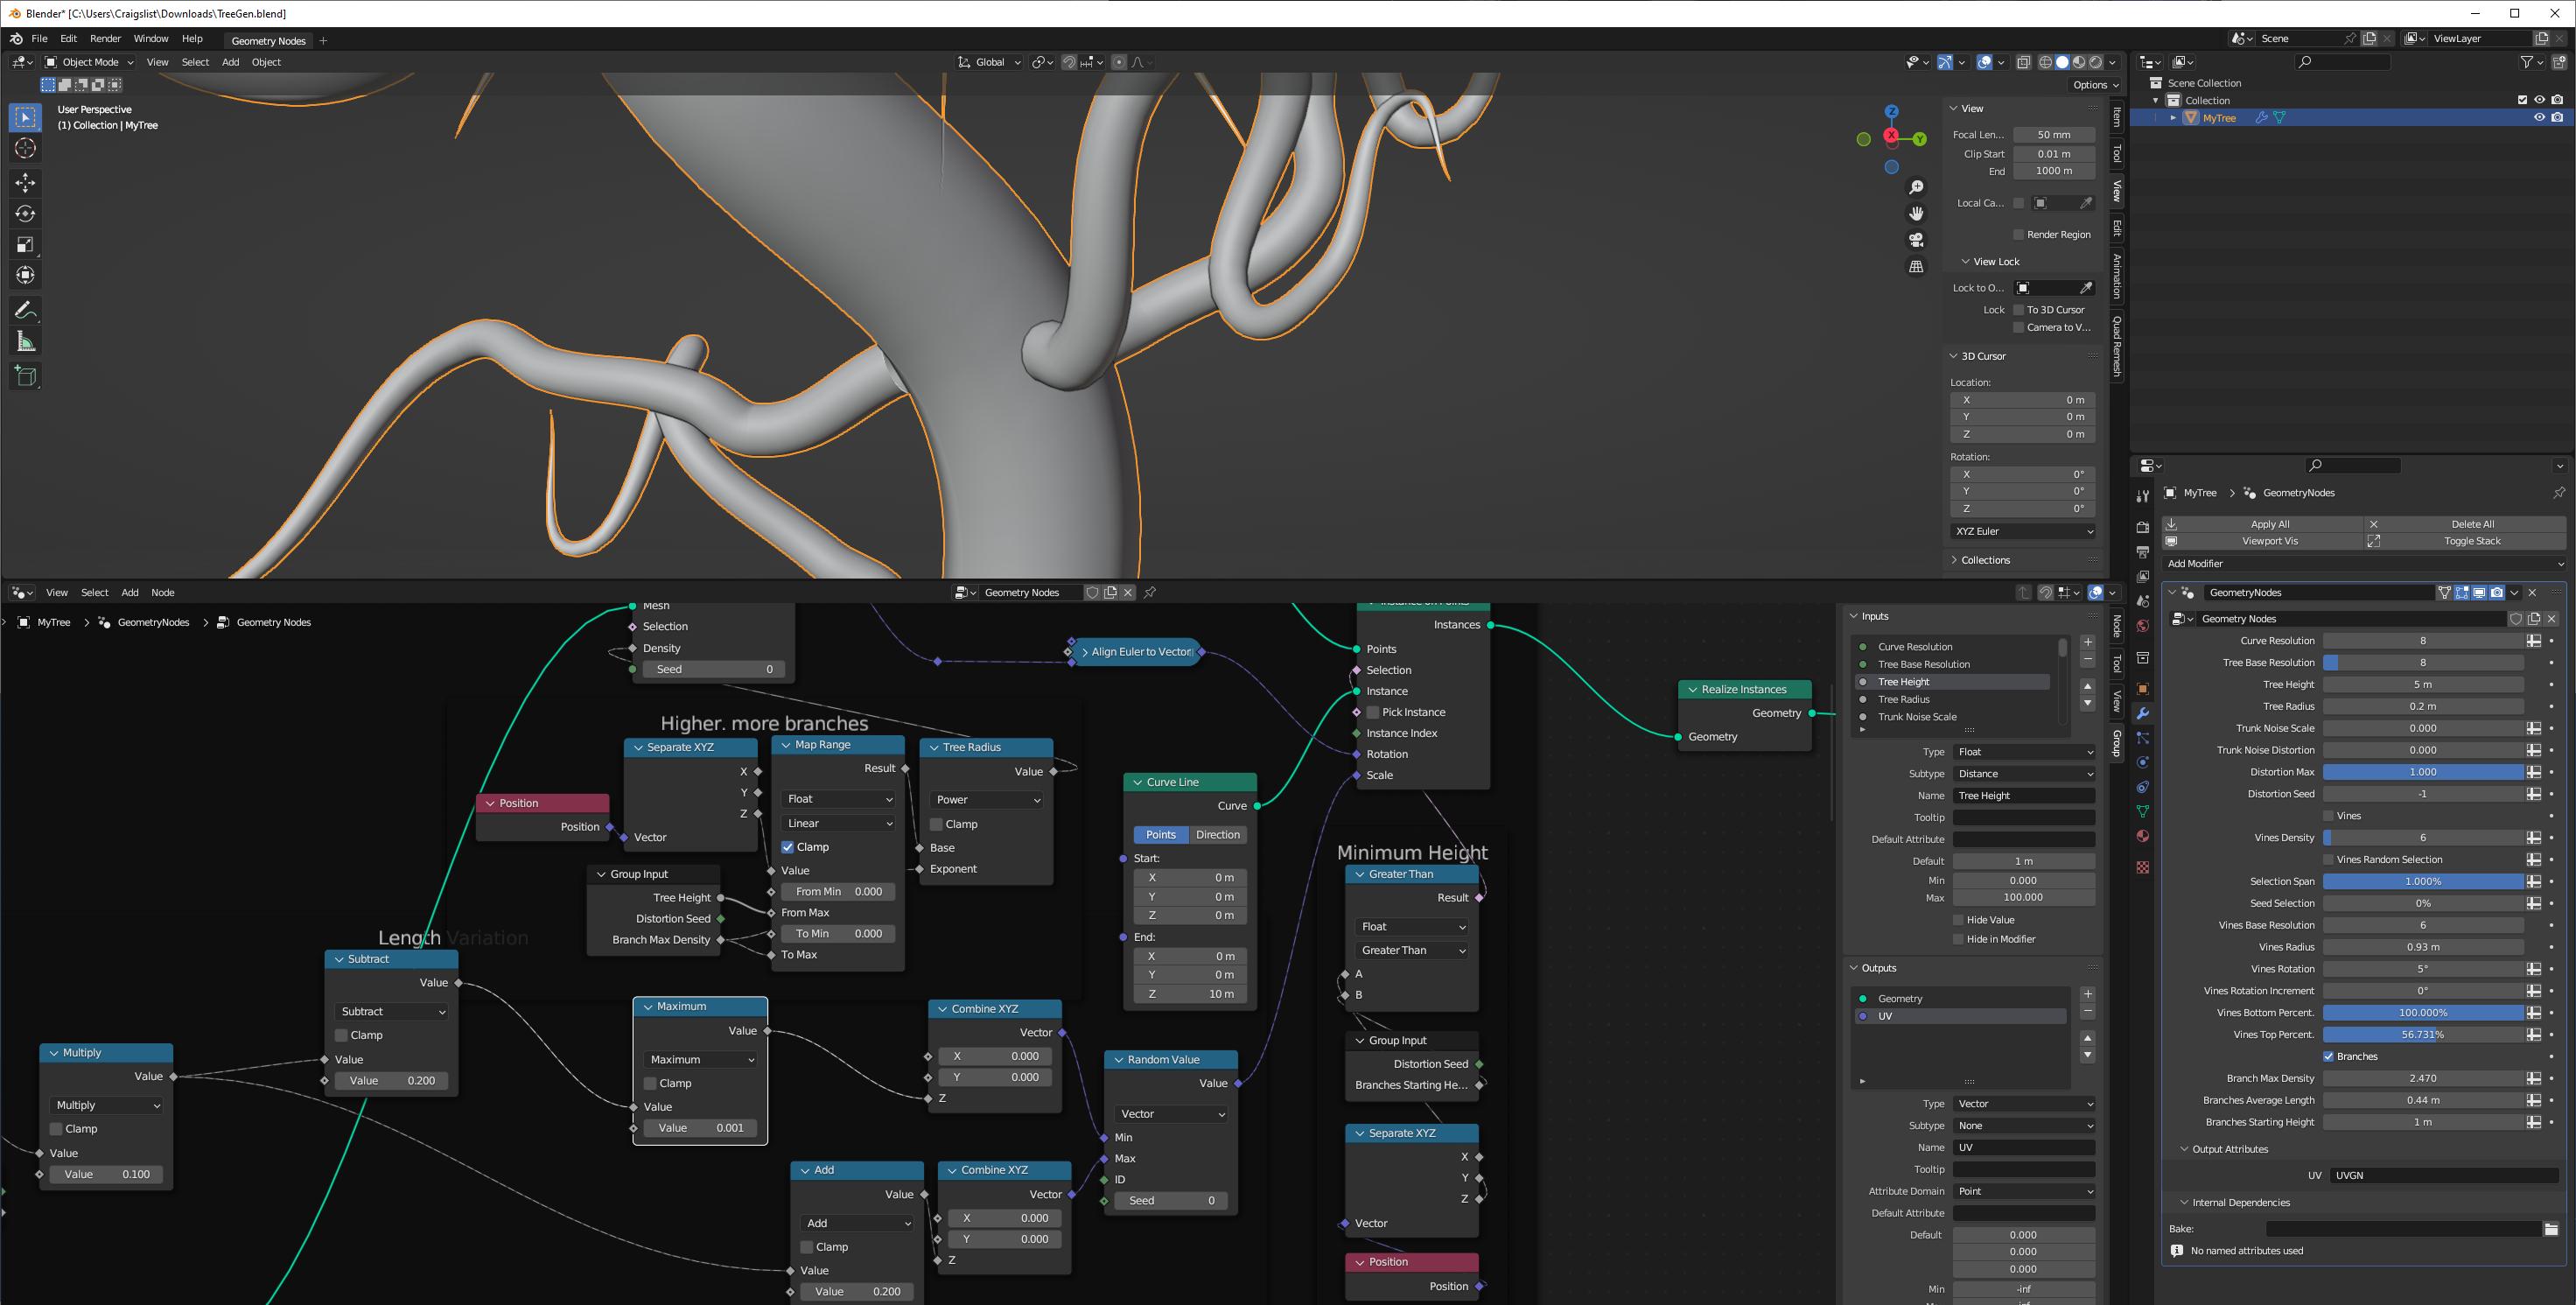Open XYZ Euler rotation mode dropdown
This screenshot has height=1305, width=2576.
[2023, 531]
